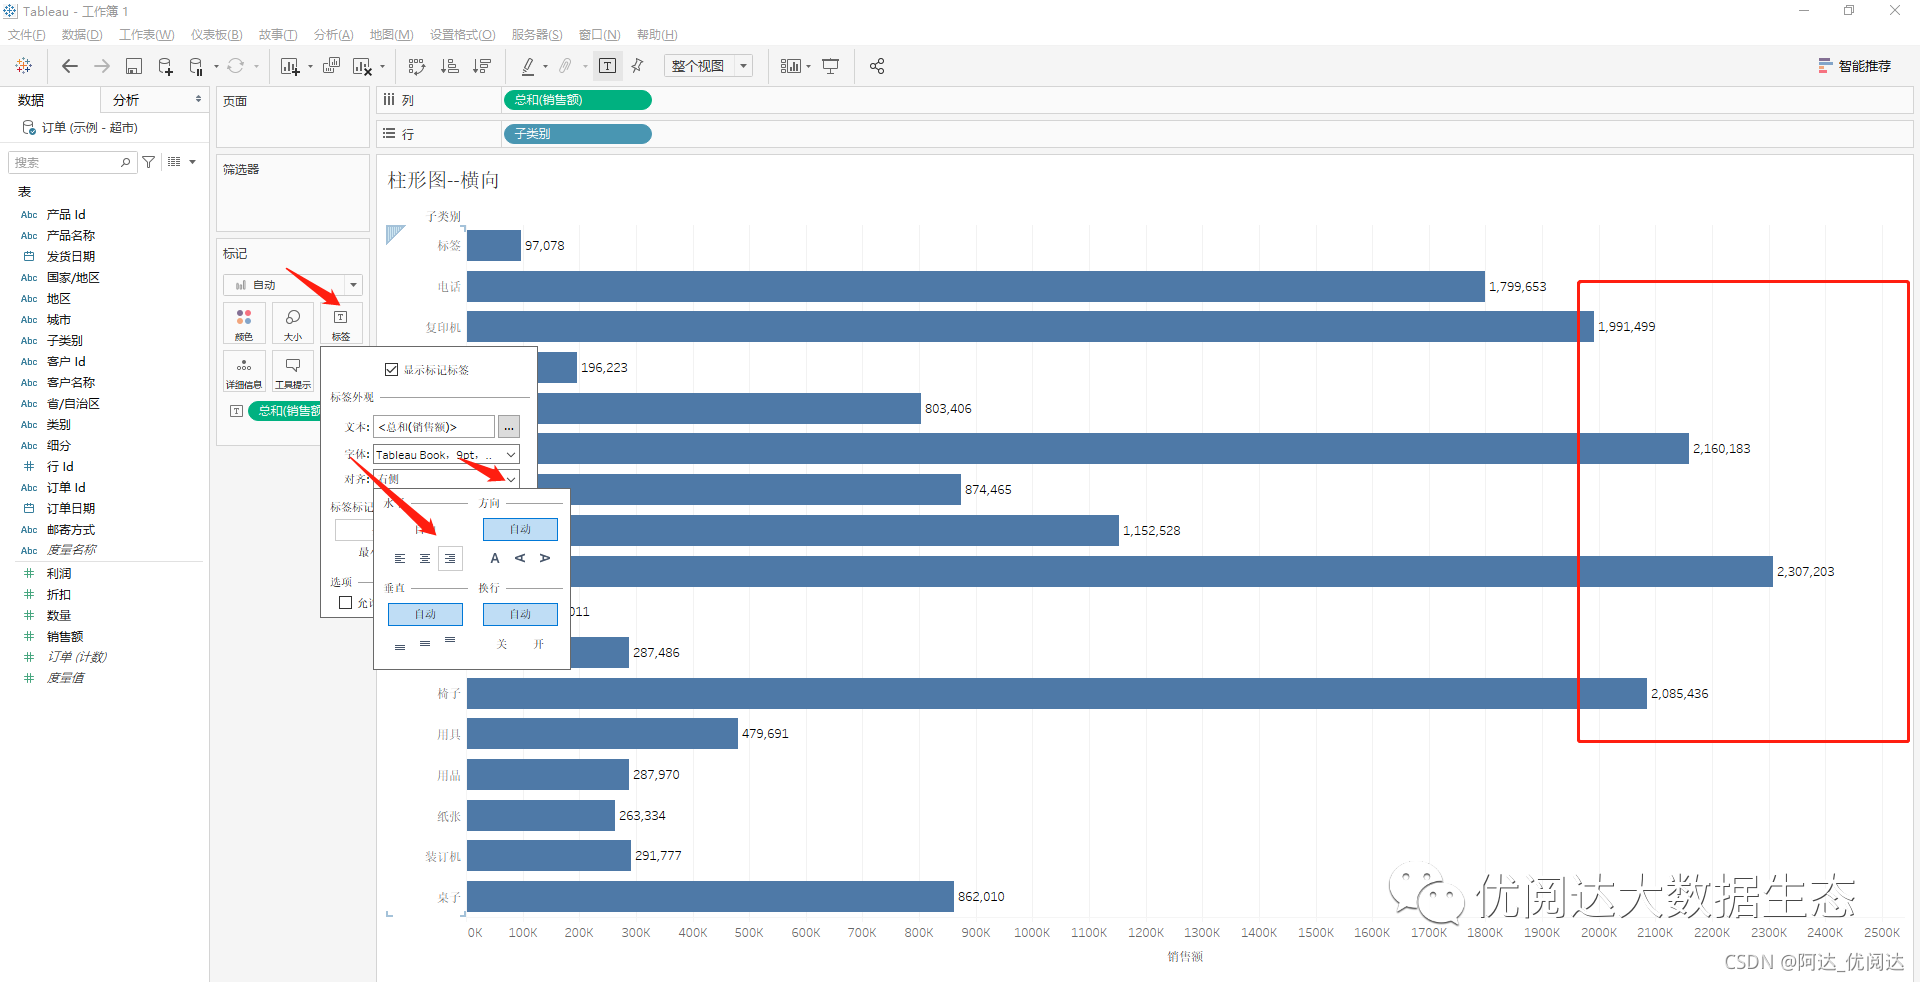
Task: Click the refresh run update icon
Action: [235, 66]
